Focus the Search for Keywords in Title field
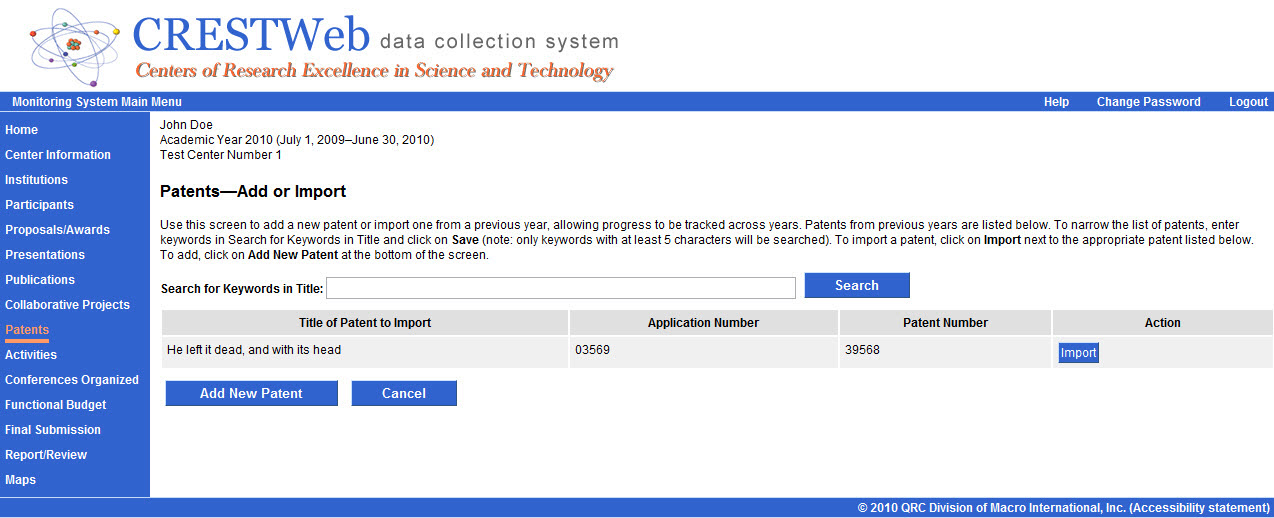Screen dimensions: 1274x518 561,288
